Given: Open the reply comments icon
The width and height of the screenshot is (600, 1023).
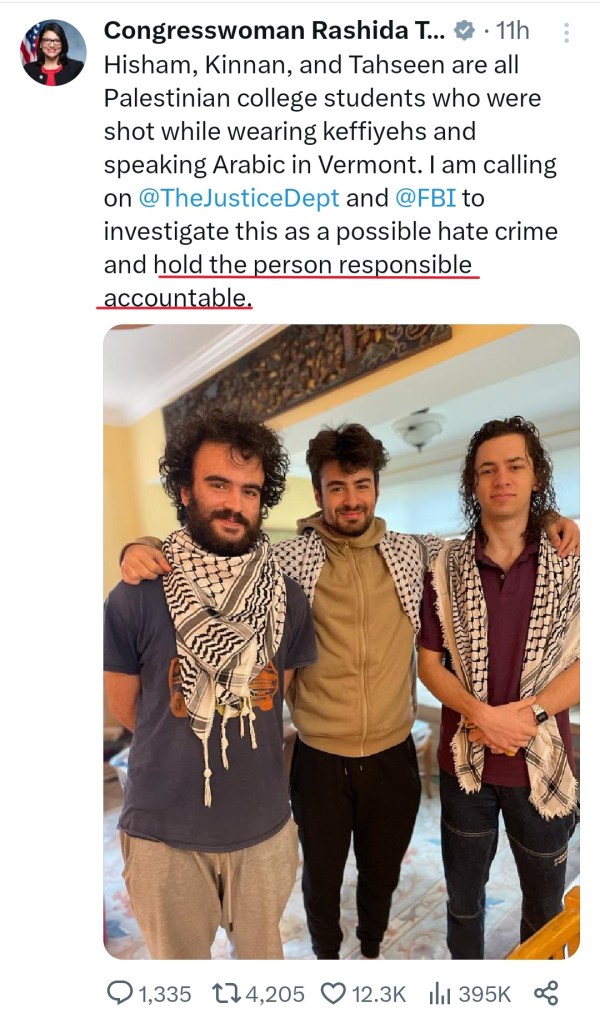Looking at the screenshot, I should [119, 994].
